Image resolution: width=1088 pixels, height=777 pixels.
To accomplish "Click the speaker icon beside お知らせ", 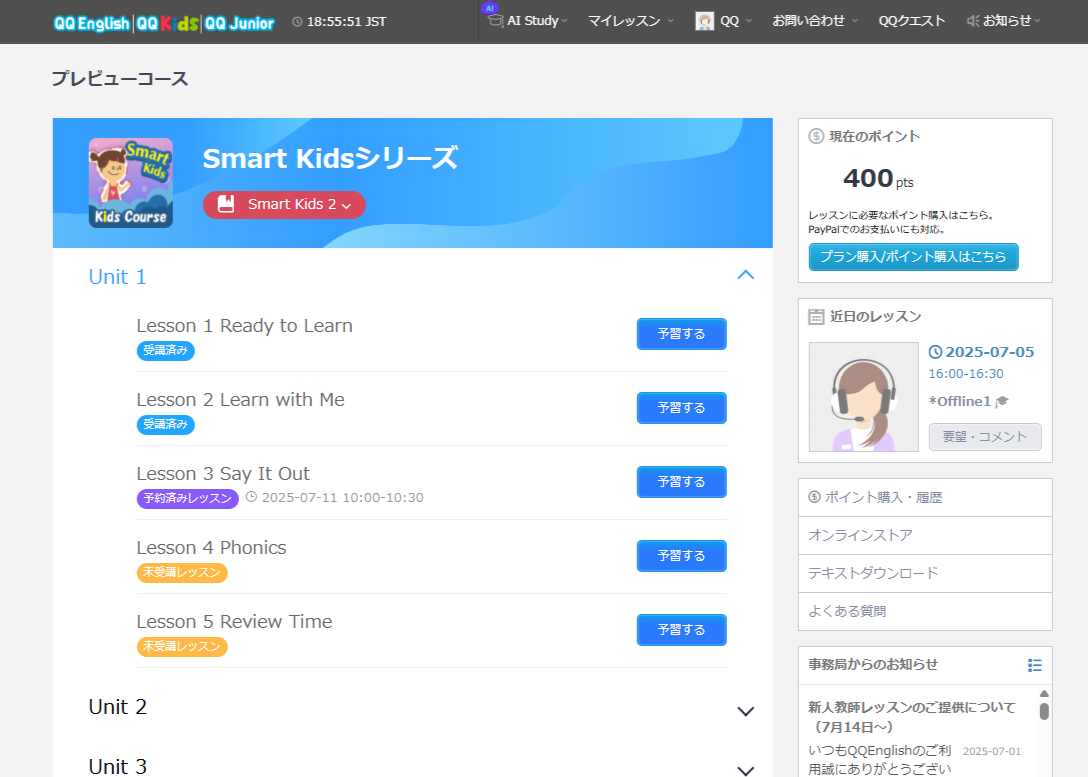I will (973, 21).
